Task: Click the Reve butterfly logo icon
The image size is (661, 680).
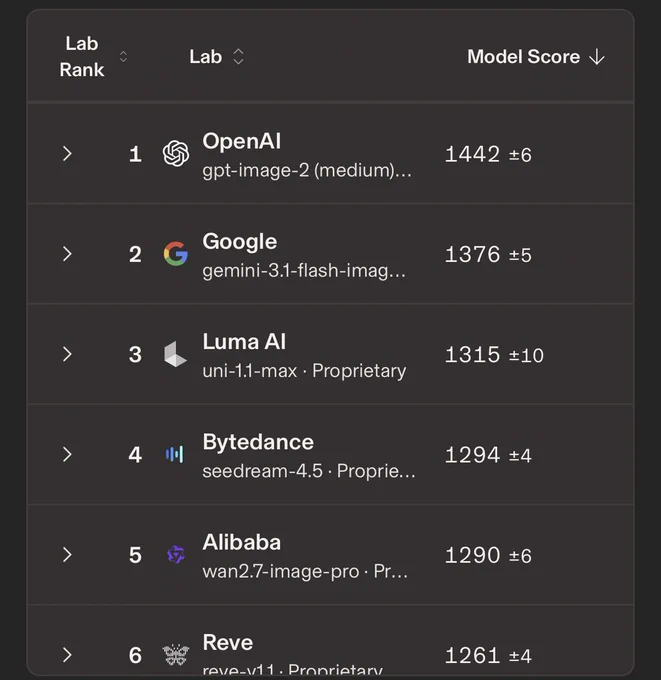Action: coord(176,654)
